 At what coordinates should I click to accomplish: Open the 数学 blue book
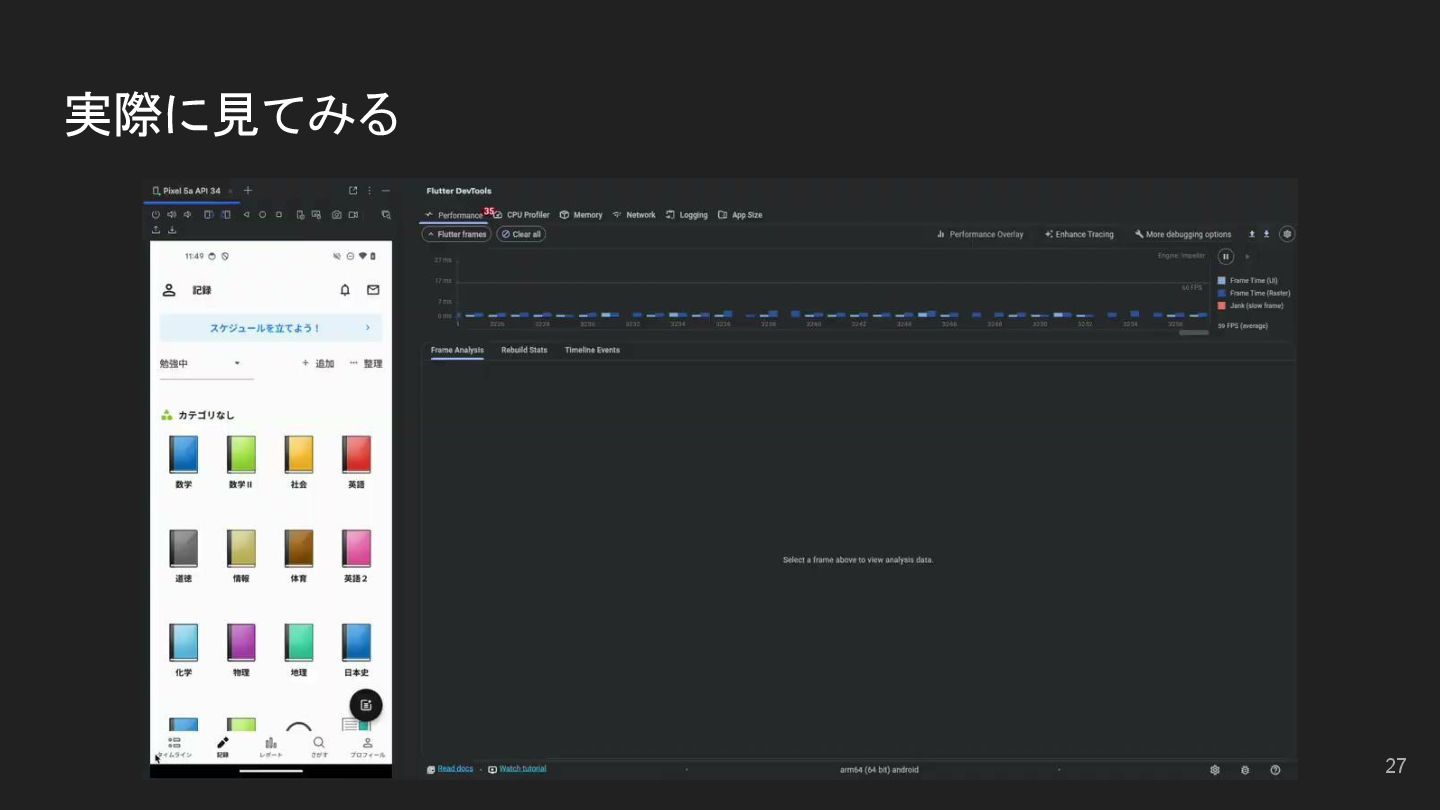pos(183,454)
